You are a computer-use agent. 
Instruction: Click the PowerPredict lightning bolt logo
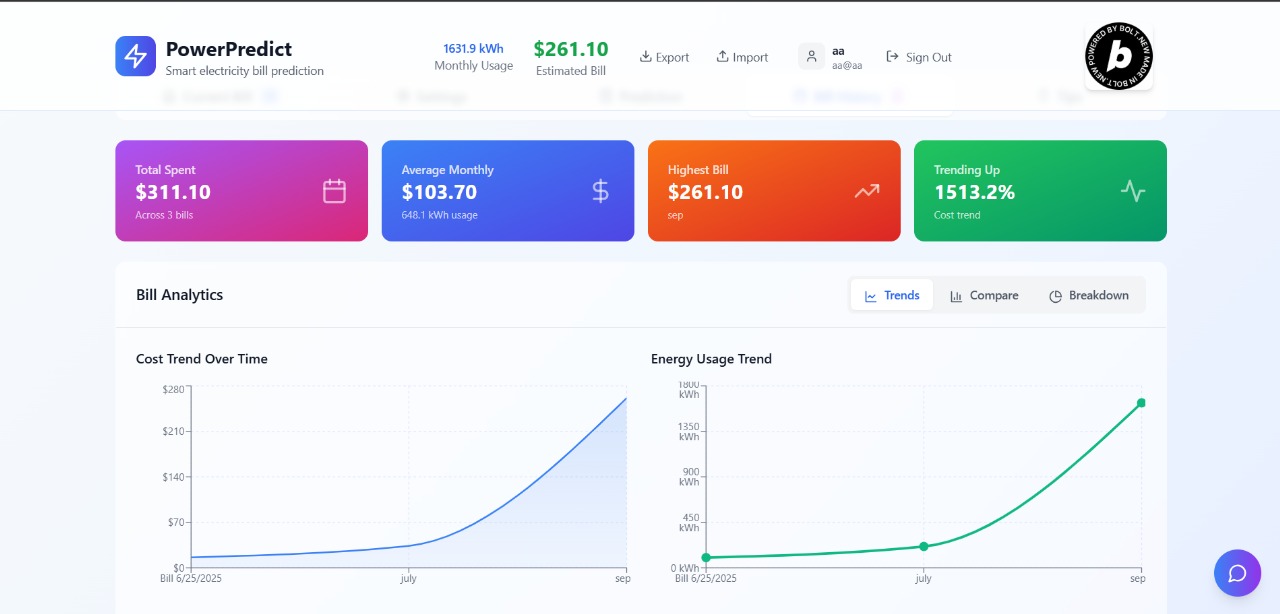(x=135, y=56)
